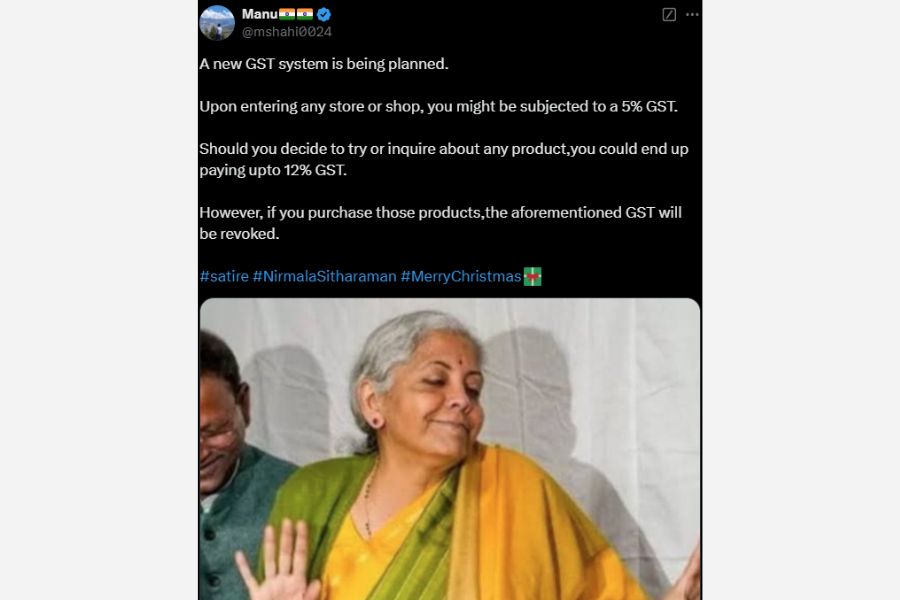
Task: Open the #satire hashtag
Action: pyautogui.click(x=224, y=277)
